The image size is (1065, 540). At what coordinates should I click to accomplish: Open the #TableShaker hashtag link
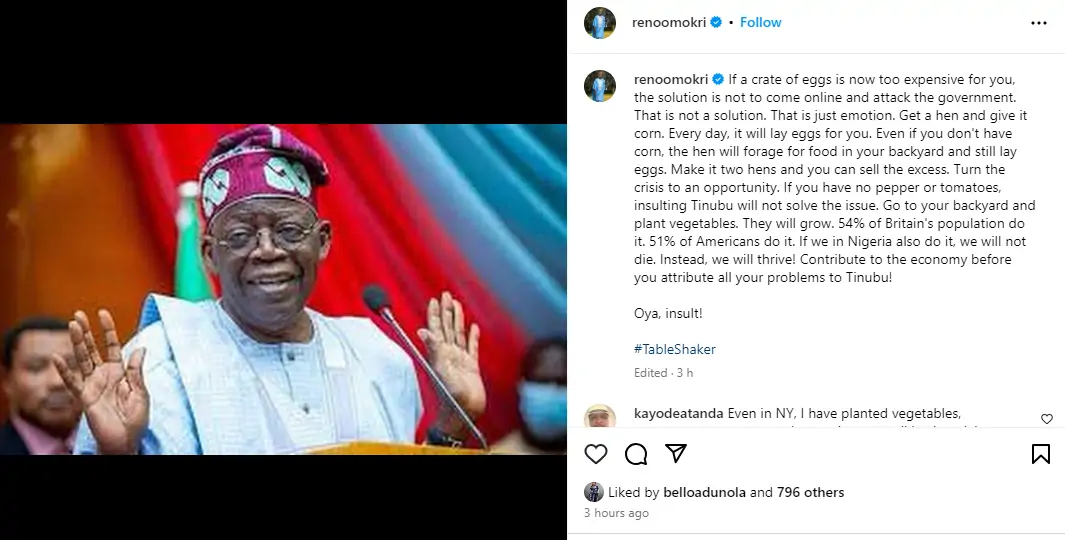674,349
